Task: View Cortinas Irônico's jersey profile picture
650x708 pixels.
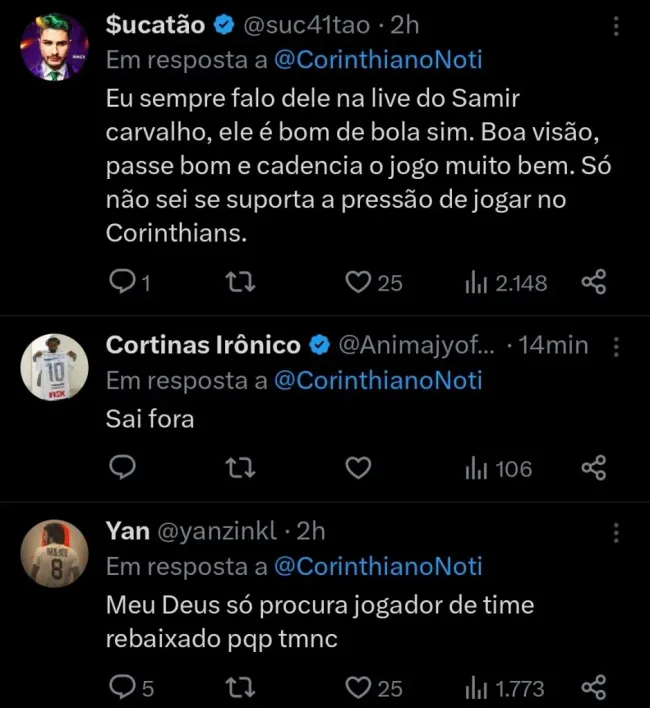Action: 55,367
